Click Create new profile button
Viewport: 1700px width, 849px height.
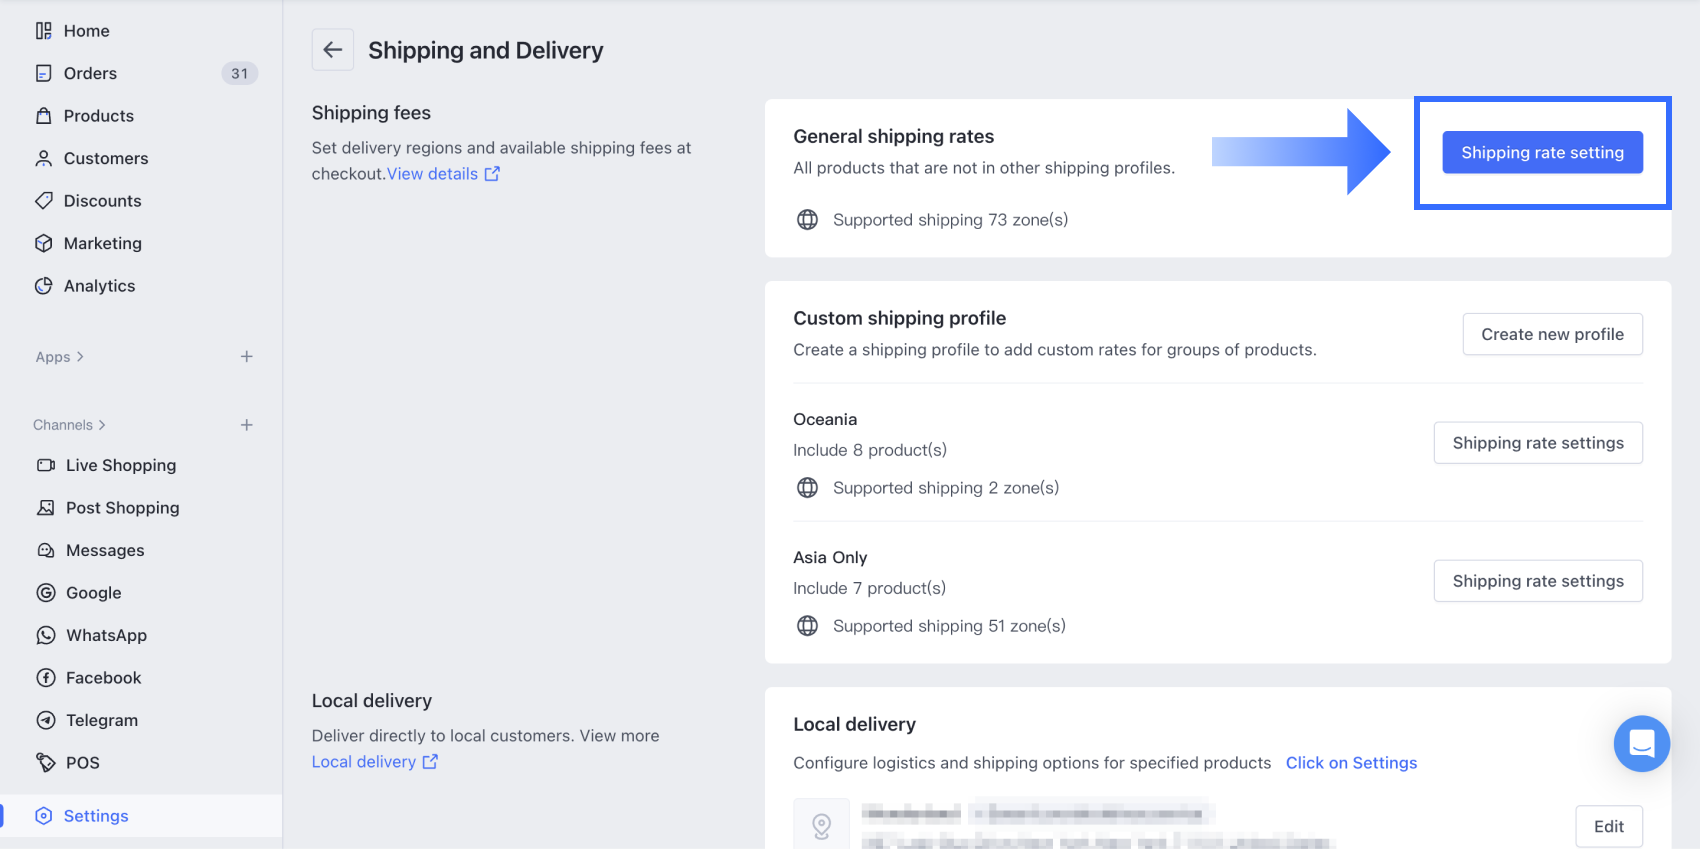pos(1552,334)
